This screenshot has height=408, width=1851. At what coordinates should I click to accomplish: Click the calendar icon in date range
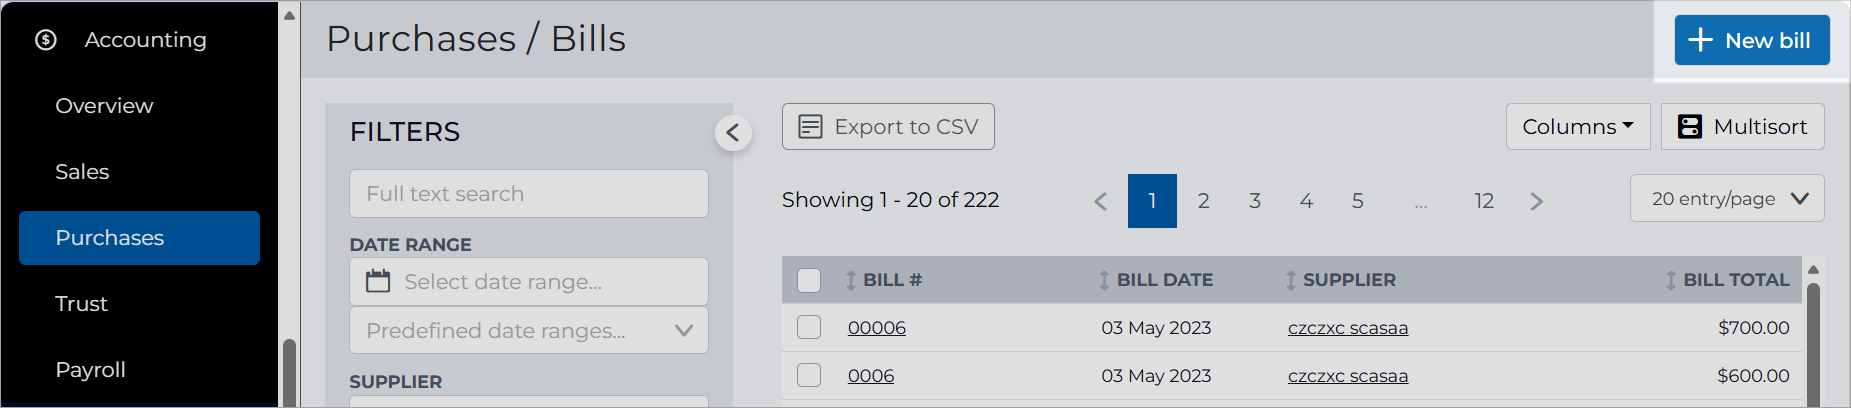pyautogui.click(x=378, y=281)
